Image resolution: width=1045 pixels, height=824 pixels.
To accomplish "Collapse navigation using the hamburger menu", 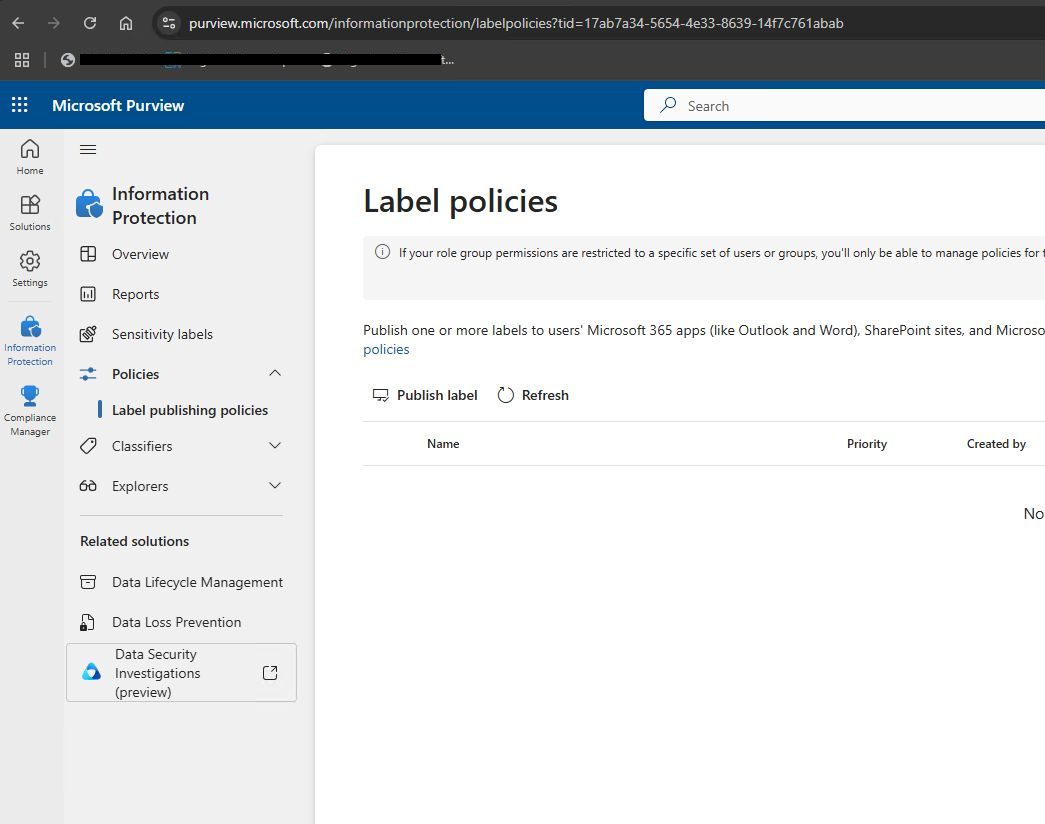I will pos(88,149).
